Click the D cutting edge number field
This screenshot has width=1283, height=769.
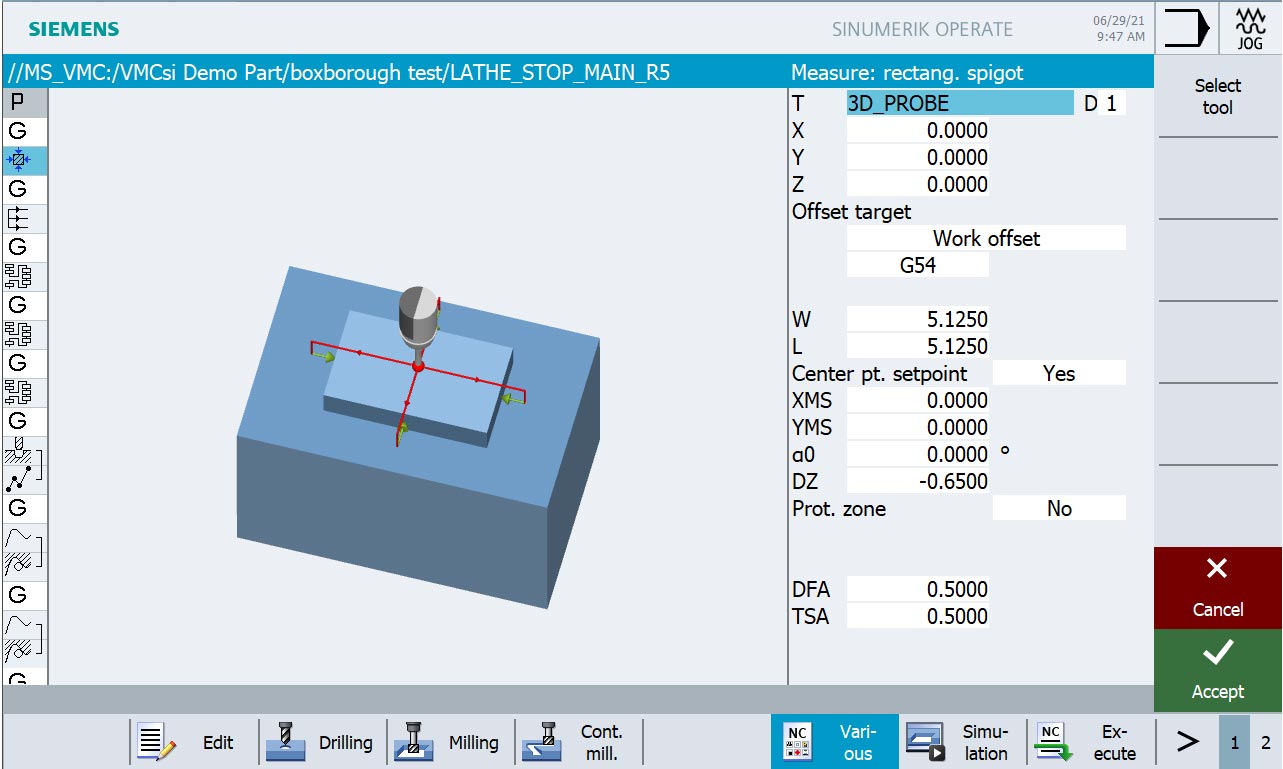point(1111,103)
